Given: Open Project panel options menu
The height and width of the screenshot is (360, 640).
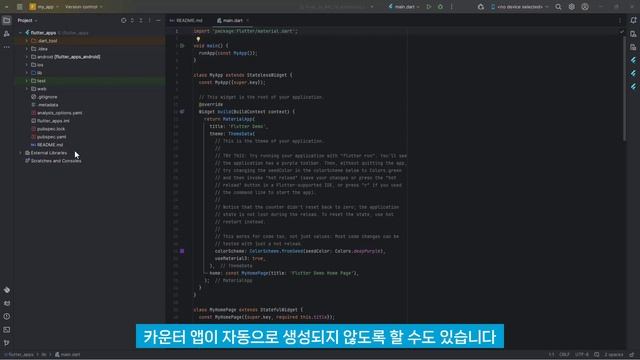Looking at the screenshot, I should [149, 20].
